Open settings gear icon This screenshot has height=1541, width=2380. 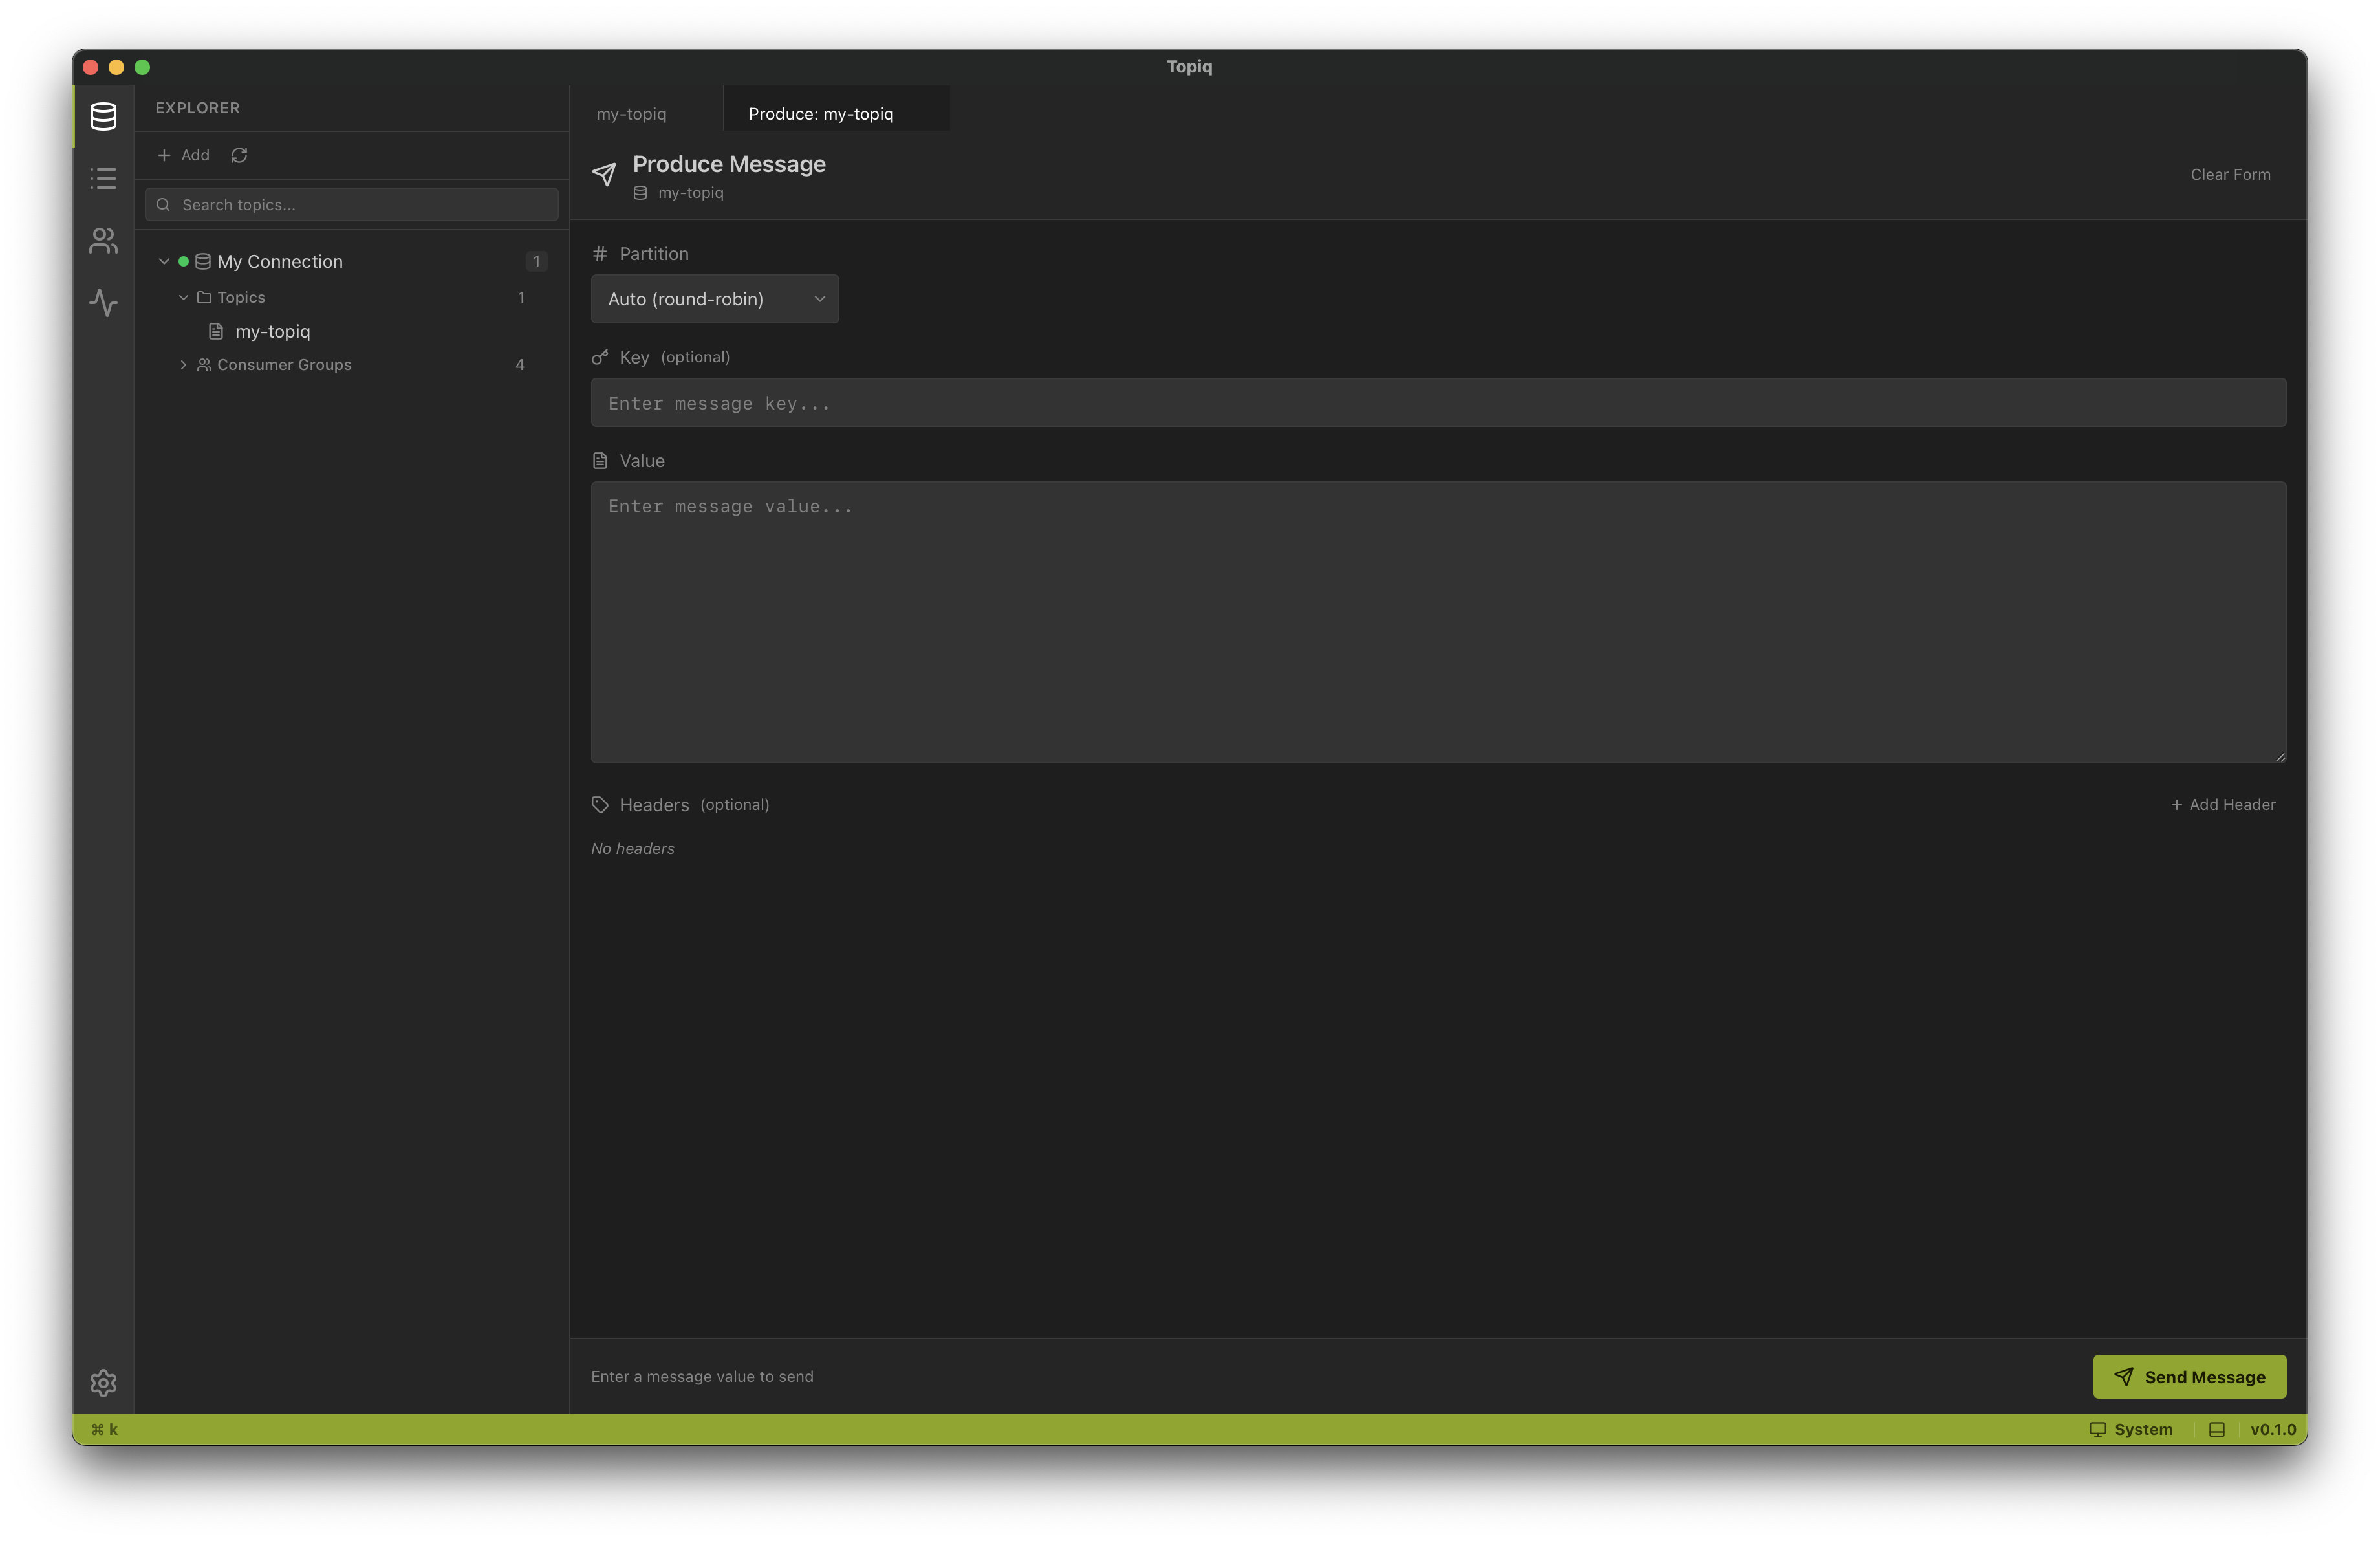coord(103,1383)
